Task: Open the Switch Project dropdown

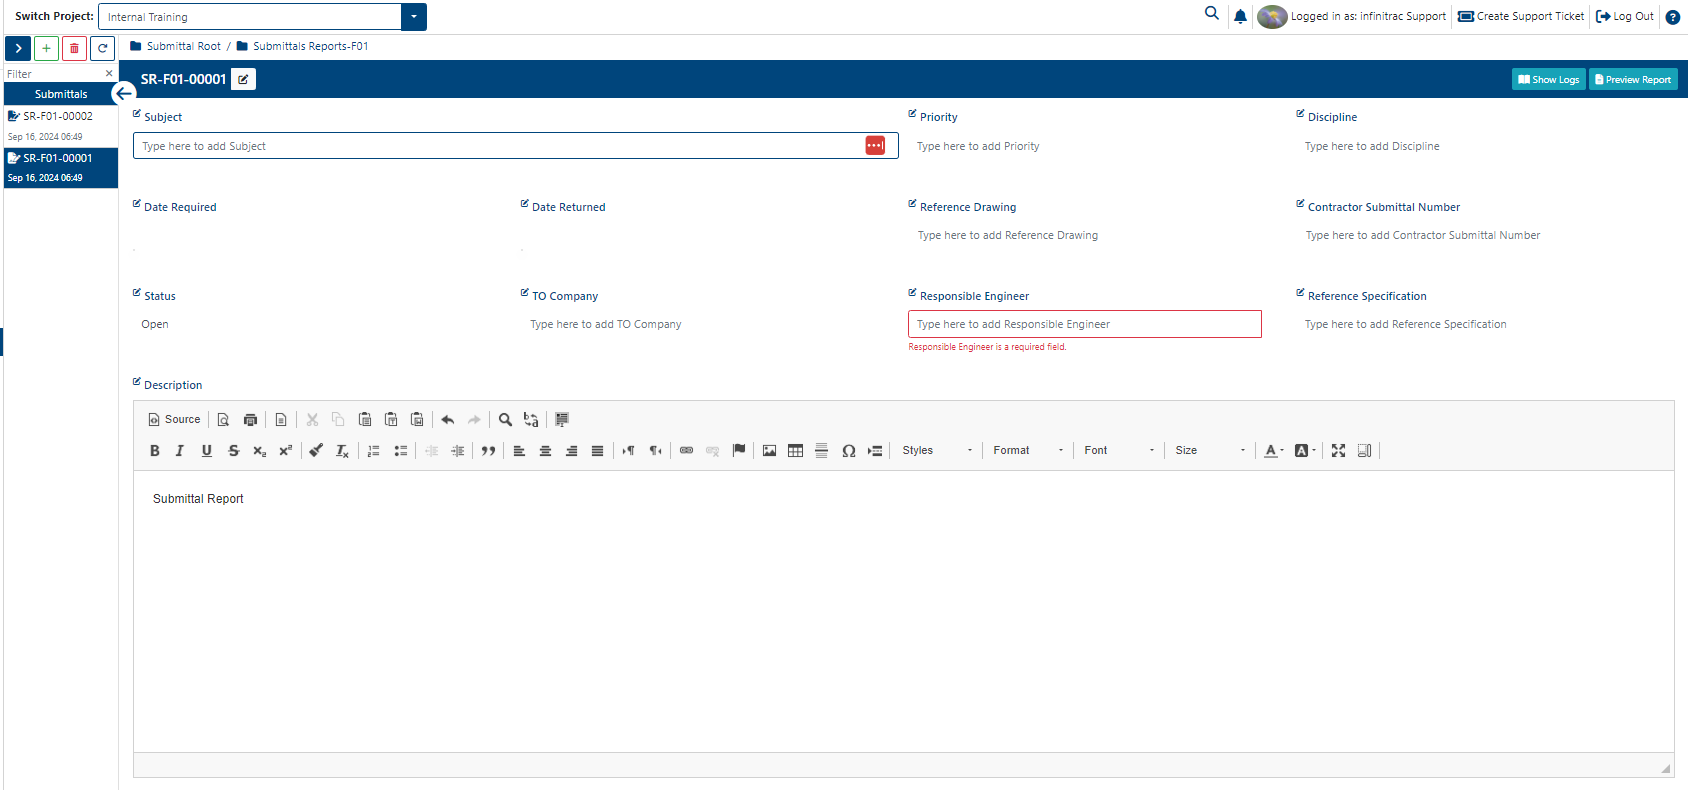Action: click(x=414, y=17)
